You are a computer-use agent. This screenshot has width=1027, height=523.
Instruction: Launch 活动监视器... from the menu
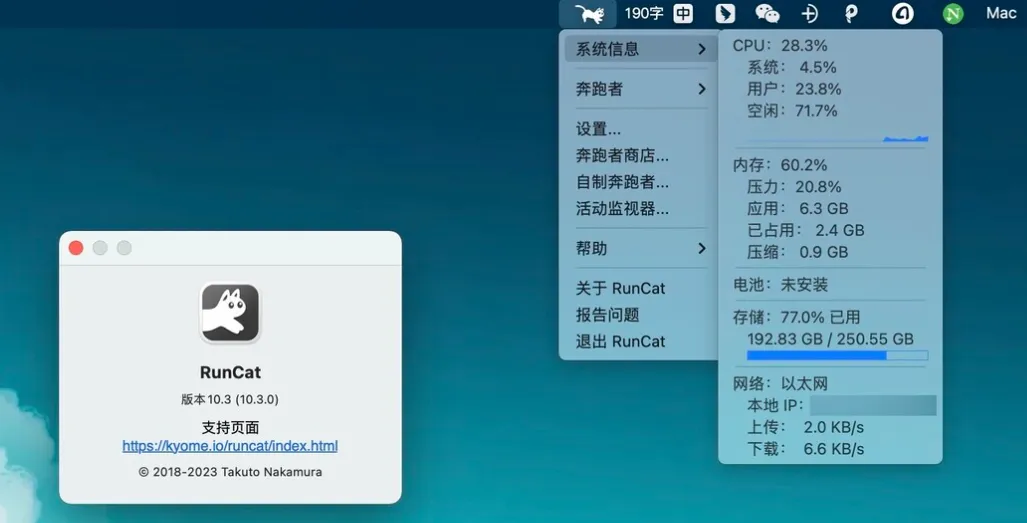(x=622, y=209)
